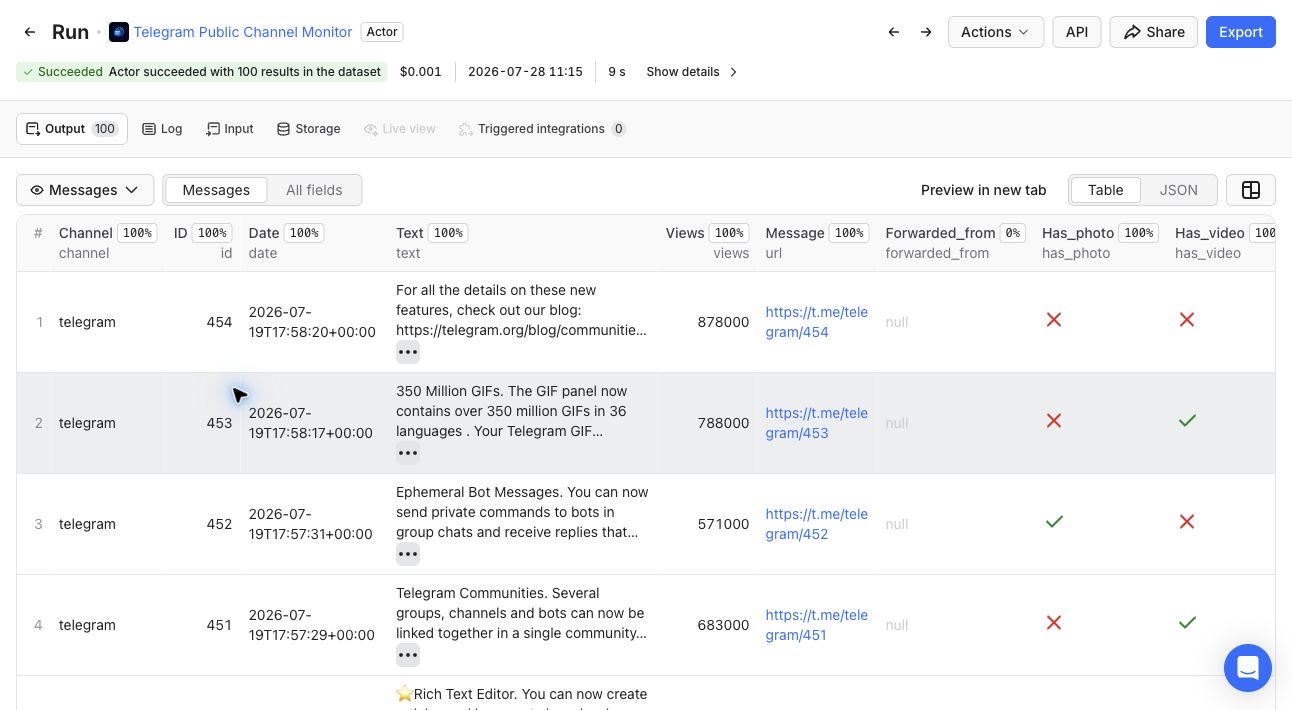1292x710 pixels.
Task: Open link https://t.me/telegram/453
Action: (816, 423)
